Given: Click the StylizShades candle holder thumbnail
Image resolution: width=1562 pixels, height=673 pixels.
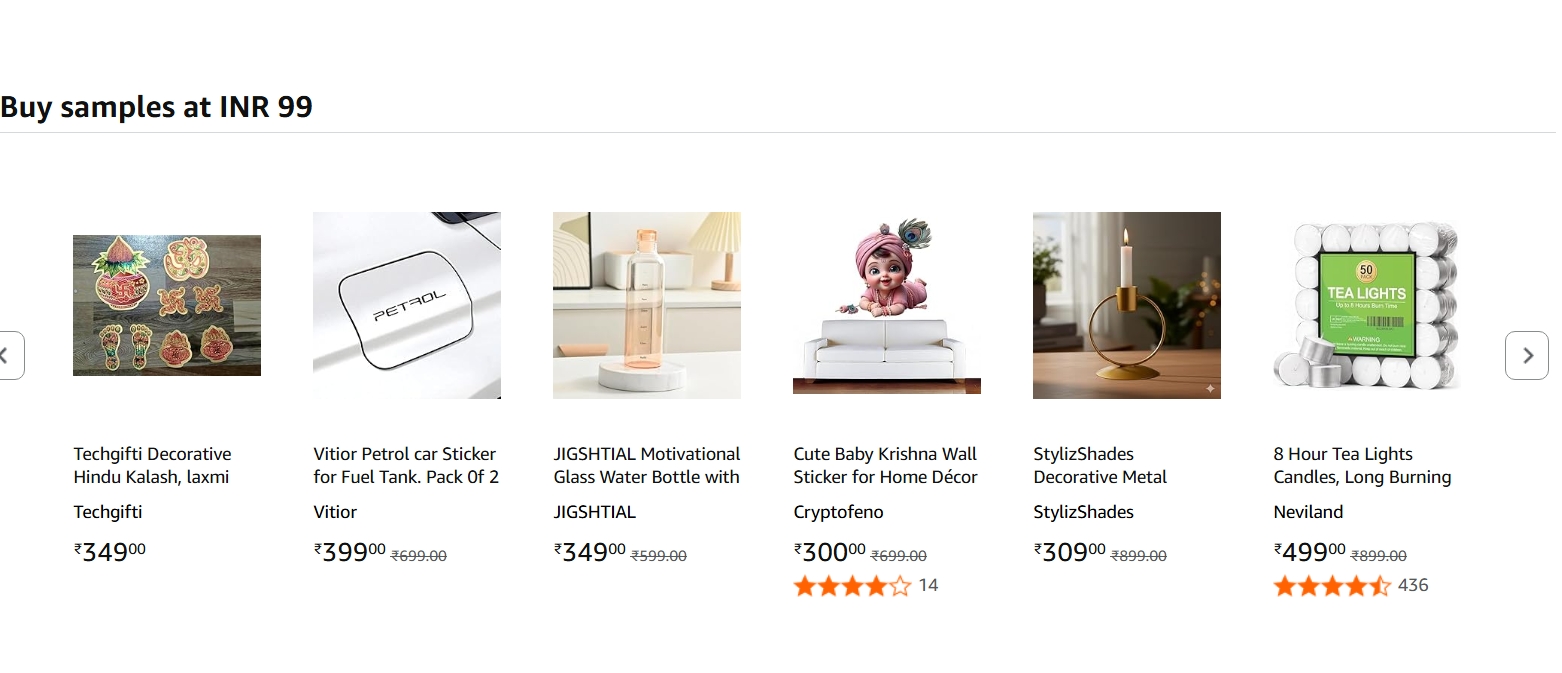Looking at the screenshot, I should (x=1126, y=305).
